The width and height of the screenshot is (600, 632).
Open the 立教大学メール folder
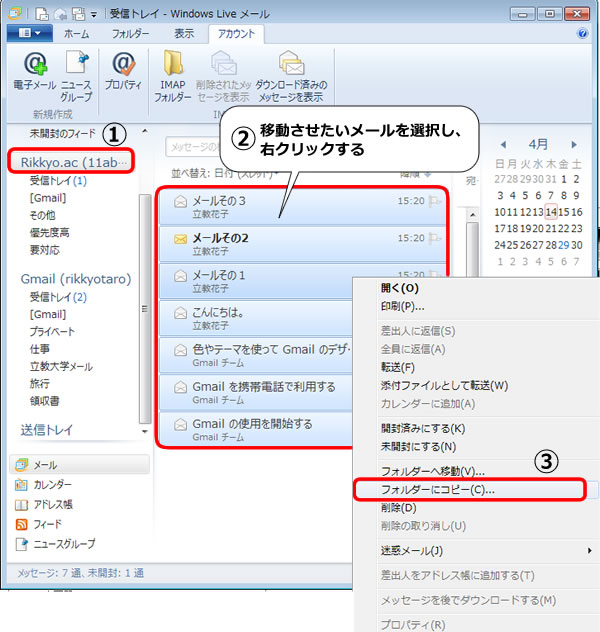point(61,366)
